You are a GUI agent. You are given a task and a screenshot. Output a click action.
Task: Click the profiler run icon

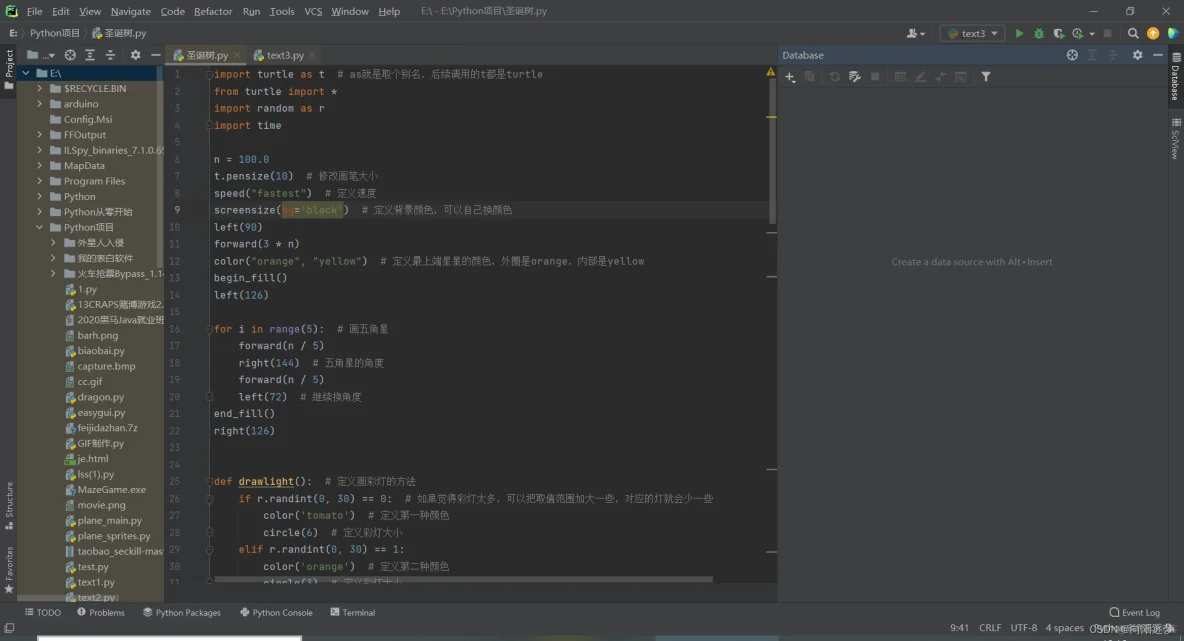[1078, 33]
